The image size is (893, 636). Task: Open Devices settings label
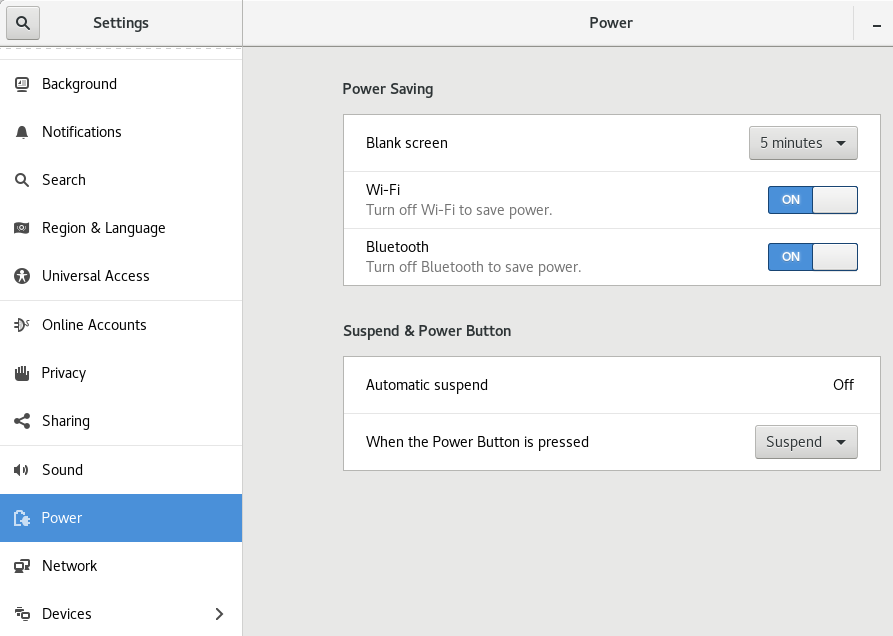(67, 614)
